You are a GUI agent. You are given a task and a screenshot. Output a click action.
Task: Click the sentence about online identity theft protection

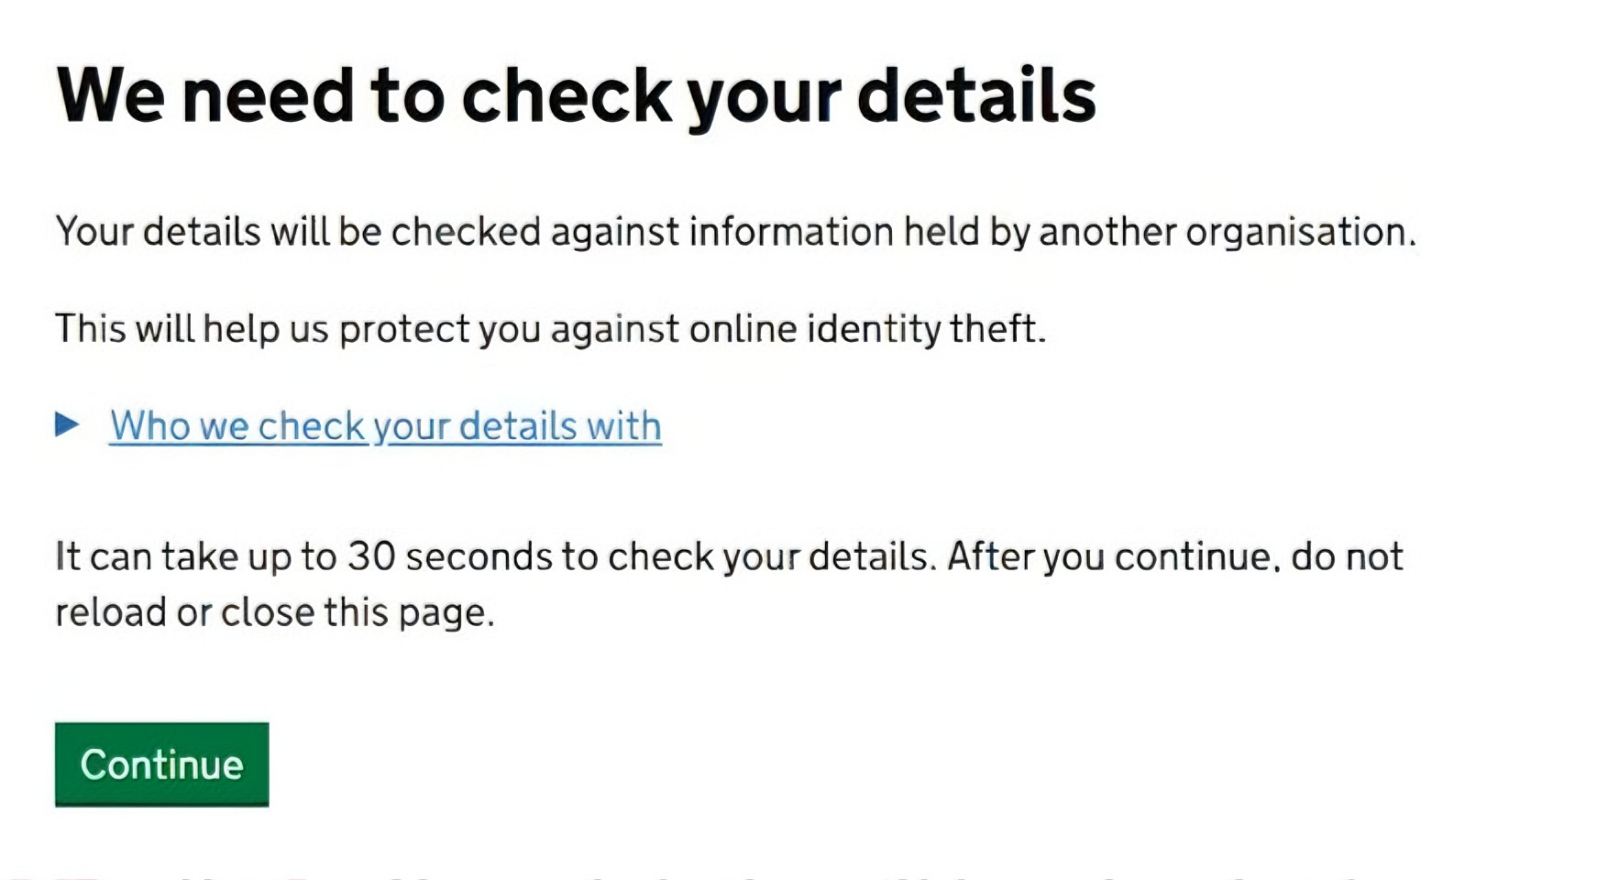[550, 329]
